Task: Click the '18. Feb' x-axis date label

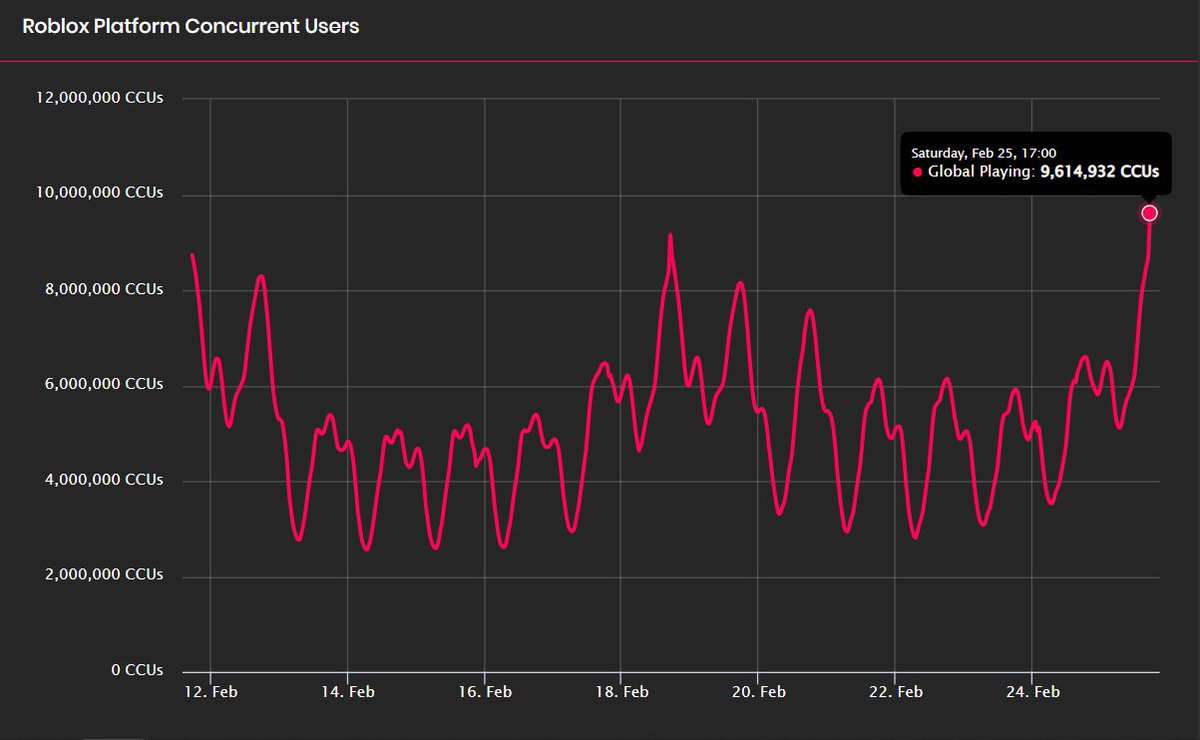Action: pyautogui.click(x=621, y=692)
